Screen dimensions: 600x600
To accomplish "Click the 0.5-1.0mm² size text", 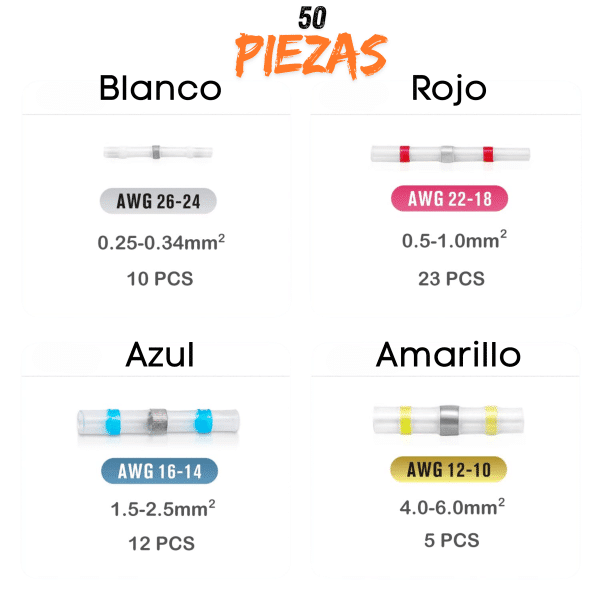I will pyautogui.click(x=454, y=240).
